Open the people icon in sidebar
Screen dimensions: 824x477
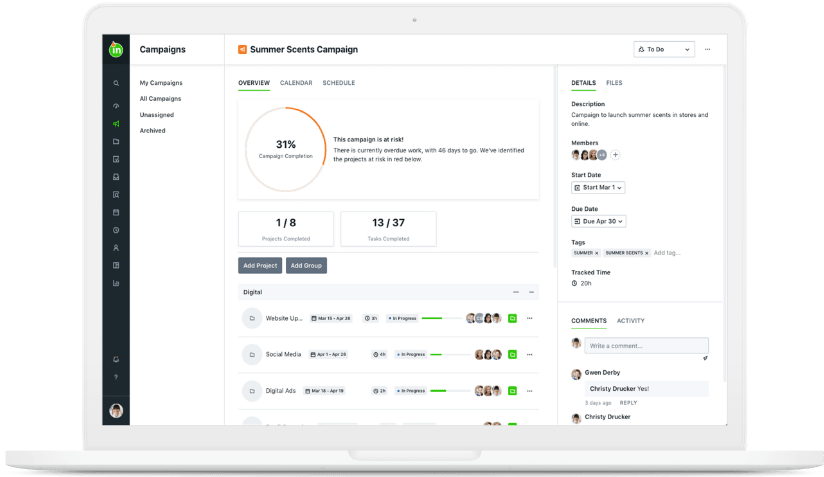point(116,247)
